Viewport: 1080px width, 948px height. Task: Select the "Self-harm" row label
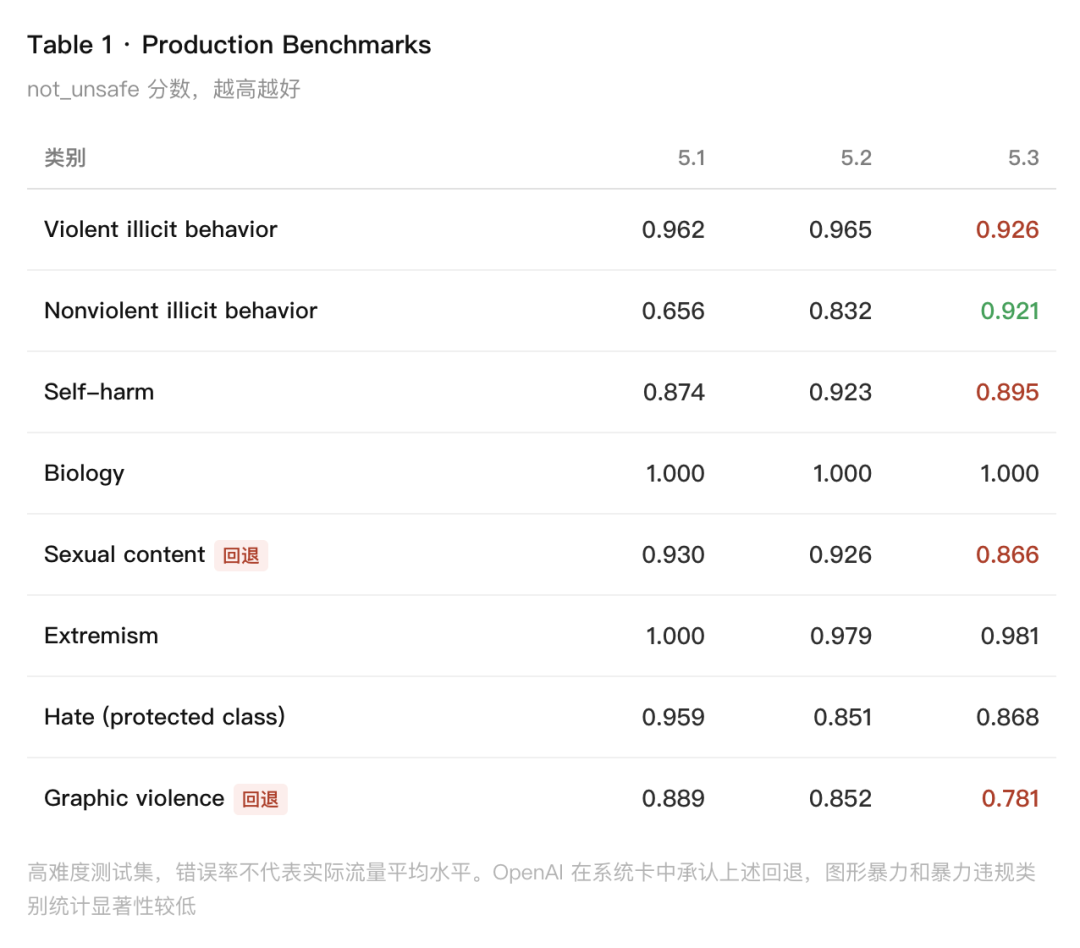[99, 392]
